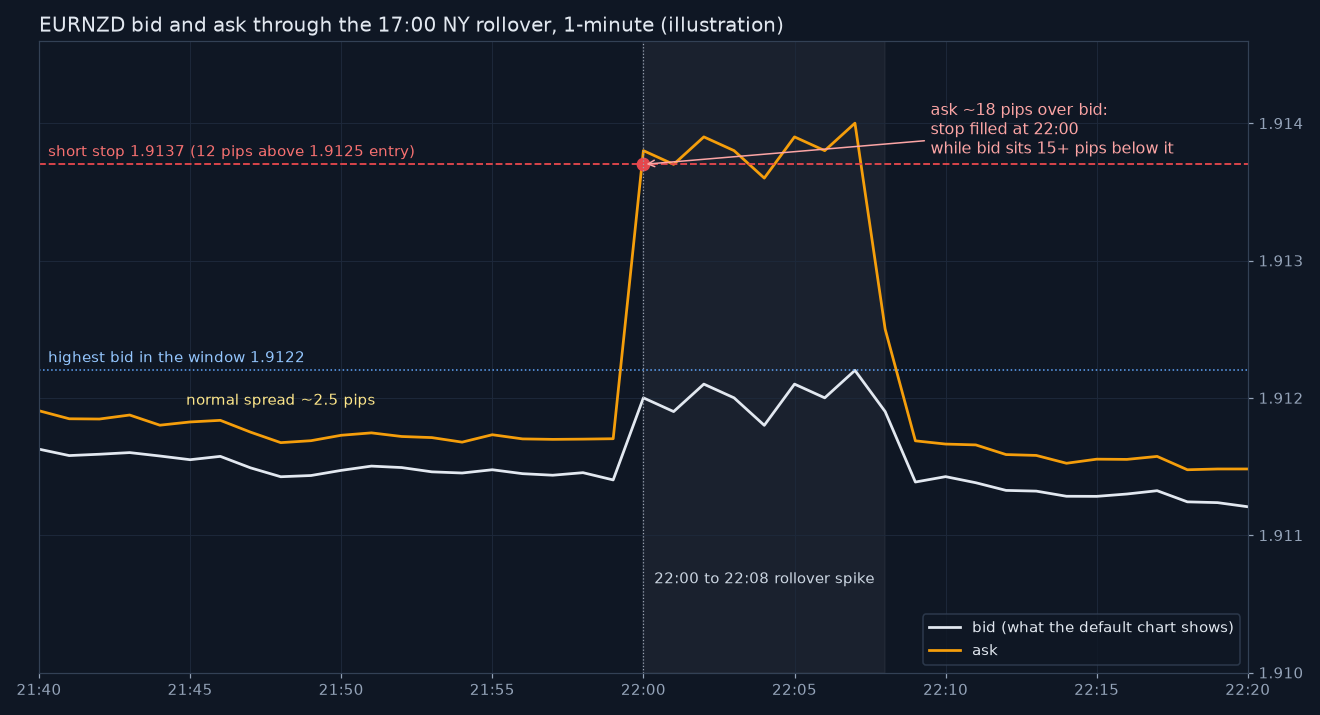Image resolution: width=1320 pixels, height=715 pixels.
Task: Click the 21:40 x-axis tick label
Action: pyautogui.click(x=39, y=690)
